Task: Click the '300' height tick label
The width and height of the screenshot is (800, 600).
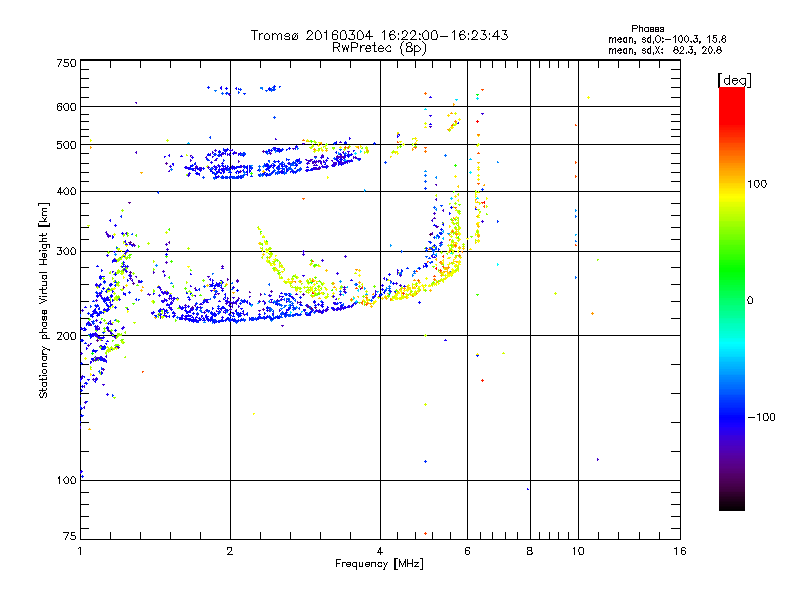Action: [x=66, y=252]
